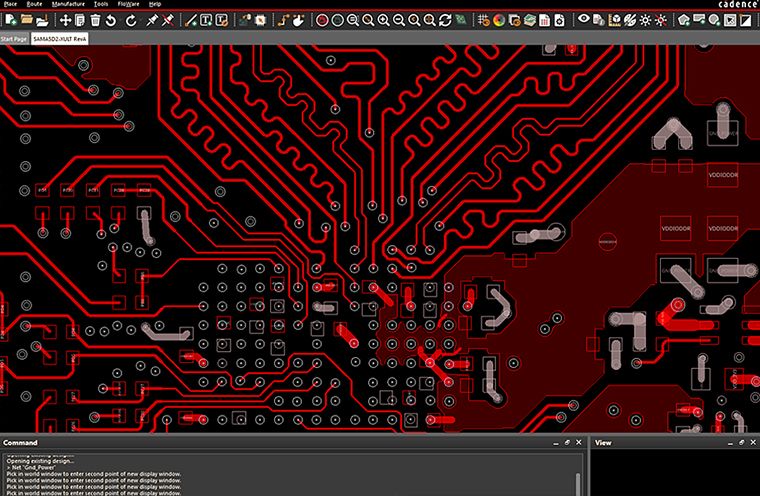Click the New design file icon
Image resolution: width=760 pixels, height=496 pixels.
[x=13, y=19]
